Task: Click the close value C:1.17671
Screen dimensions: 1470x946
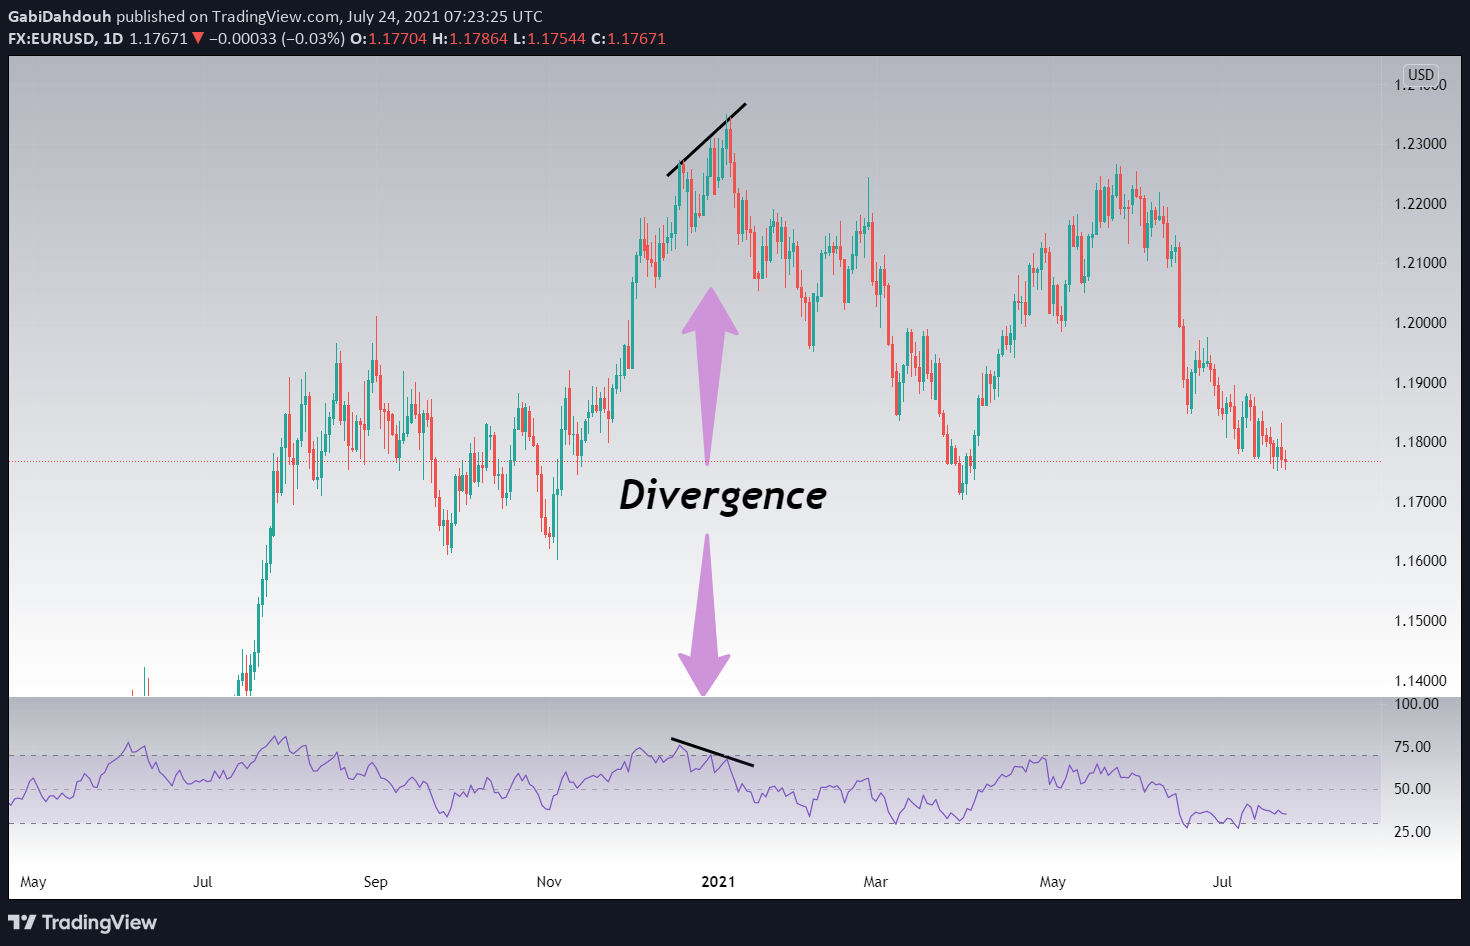Action: pyautogui.click(x=628, y=39)
